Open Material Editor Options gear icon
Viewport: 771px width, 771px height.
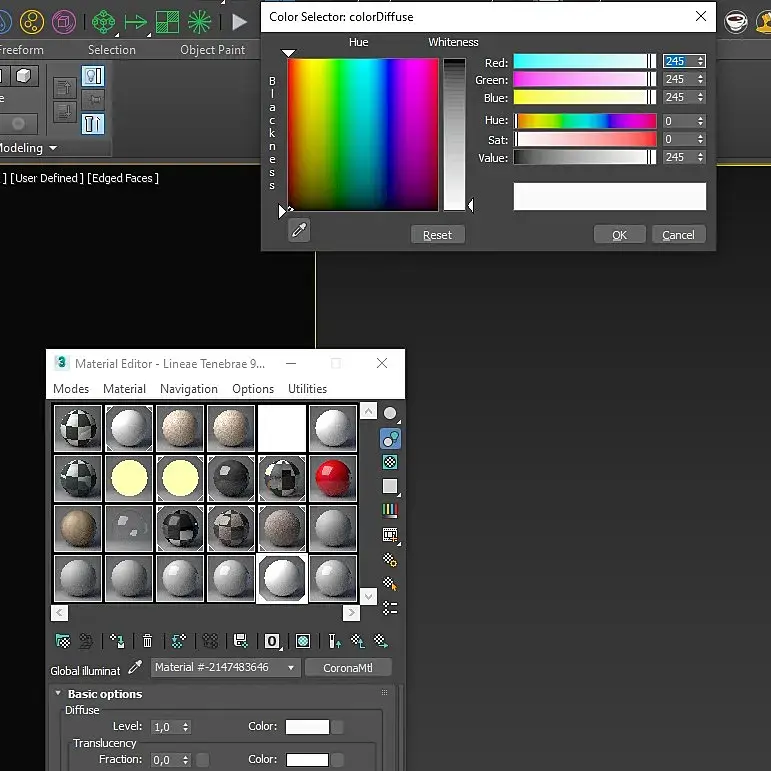[x=390, y=560]
